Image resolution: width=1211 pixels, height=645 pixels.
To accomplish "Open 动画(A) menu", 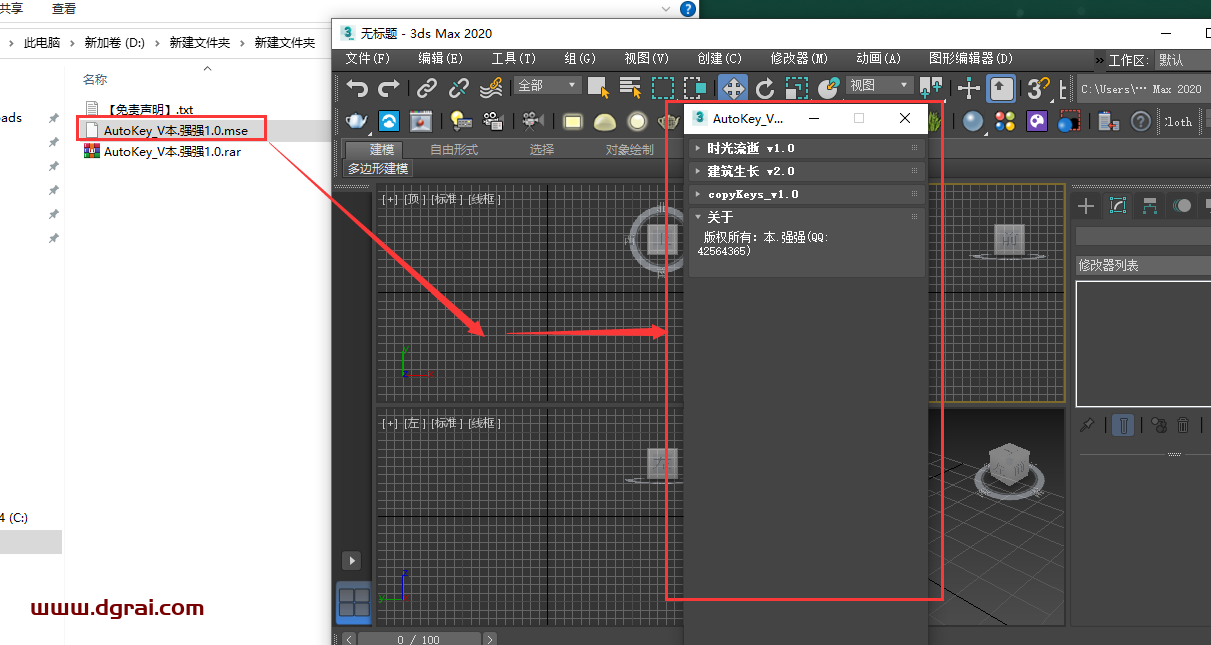I will coord(878,59).
